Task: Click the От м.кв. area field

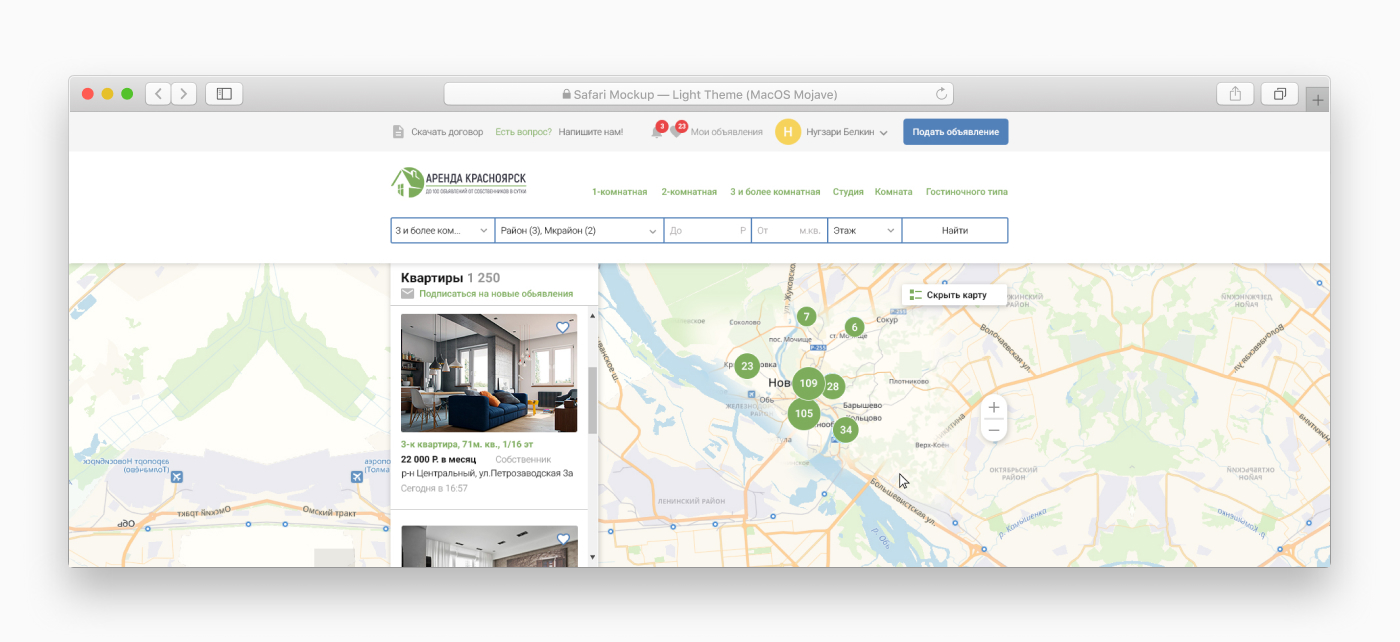Action: click(790, 230)
